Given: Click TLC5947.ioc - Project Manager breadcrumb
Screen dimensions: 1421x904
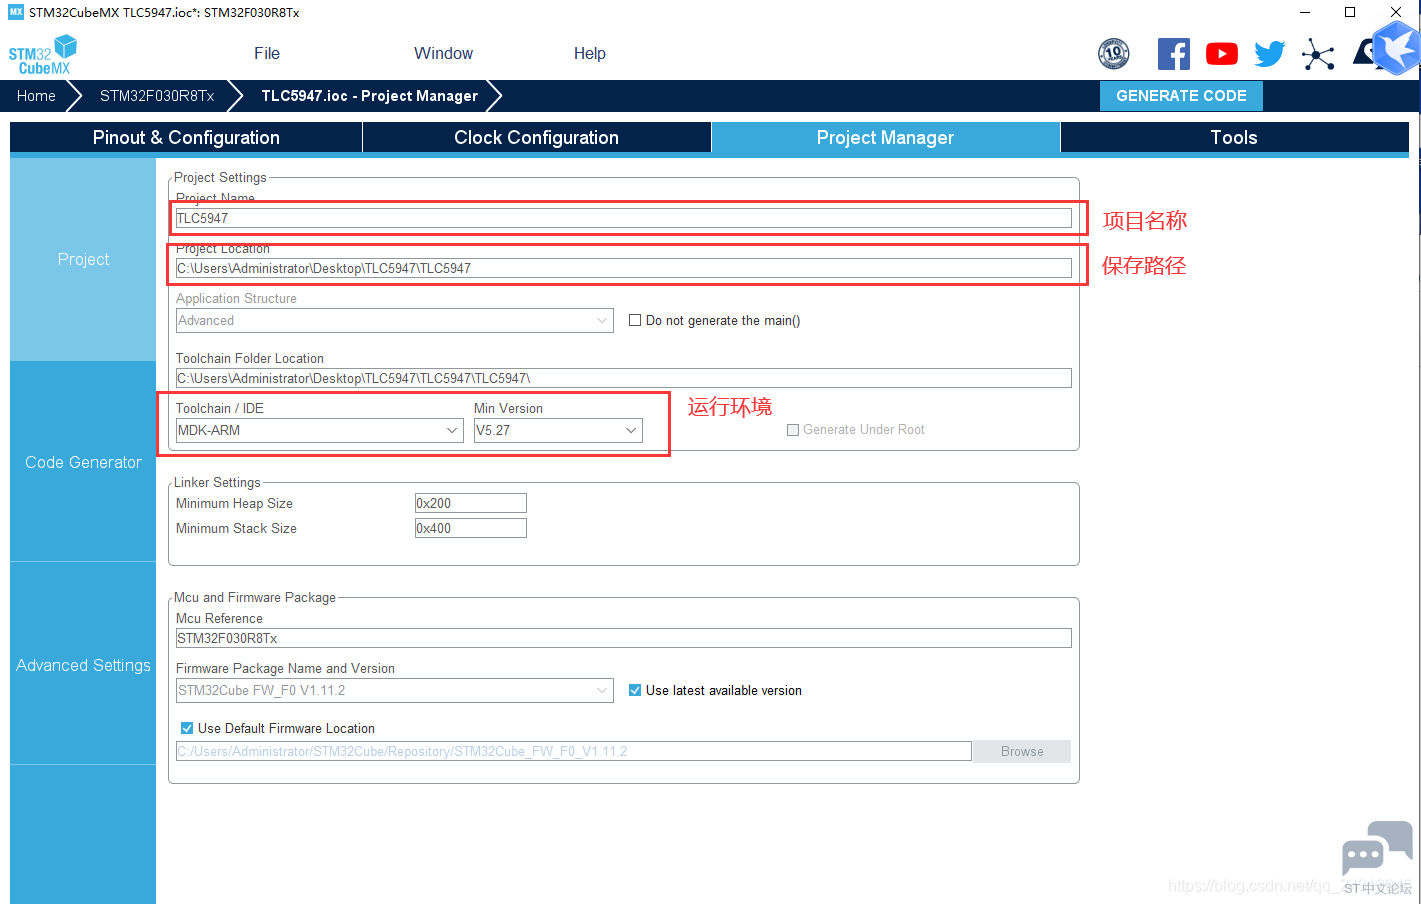Looking at the screenshot, I should point(369,96).
